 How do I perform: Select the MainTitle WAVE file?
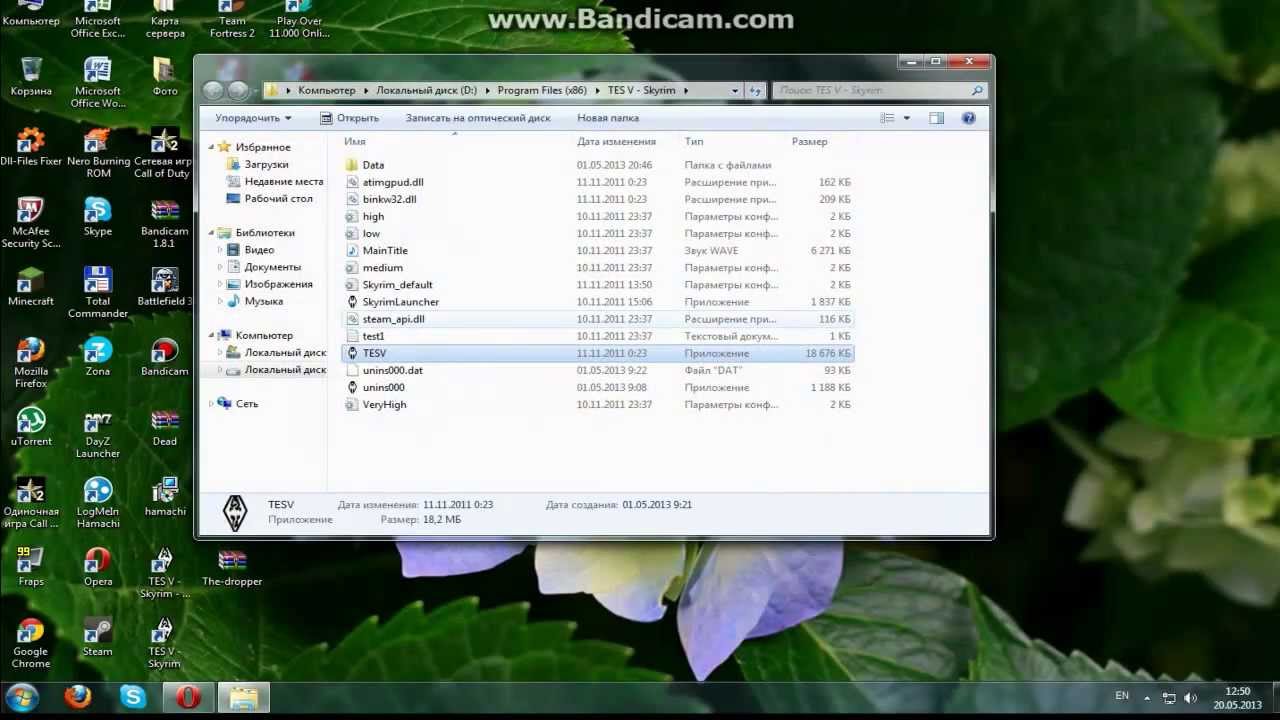coord(597,251)
